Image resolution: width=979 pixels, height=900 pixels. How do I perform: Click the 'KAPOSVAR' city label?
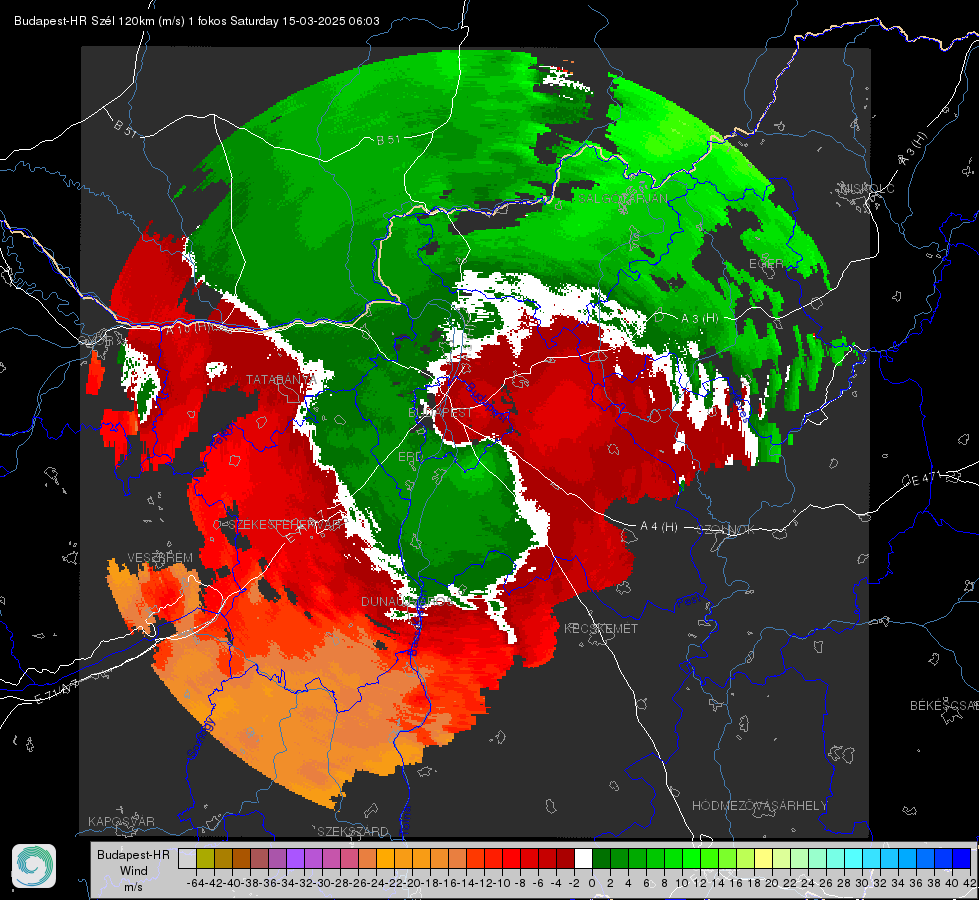[x=121, y=821]
